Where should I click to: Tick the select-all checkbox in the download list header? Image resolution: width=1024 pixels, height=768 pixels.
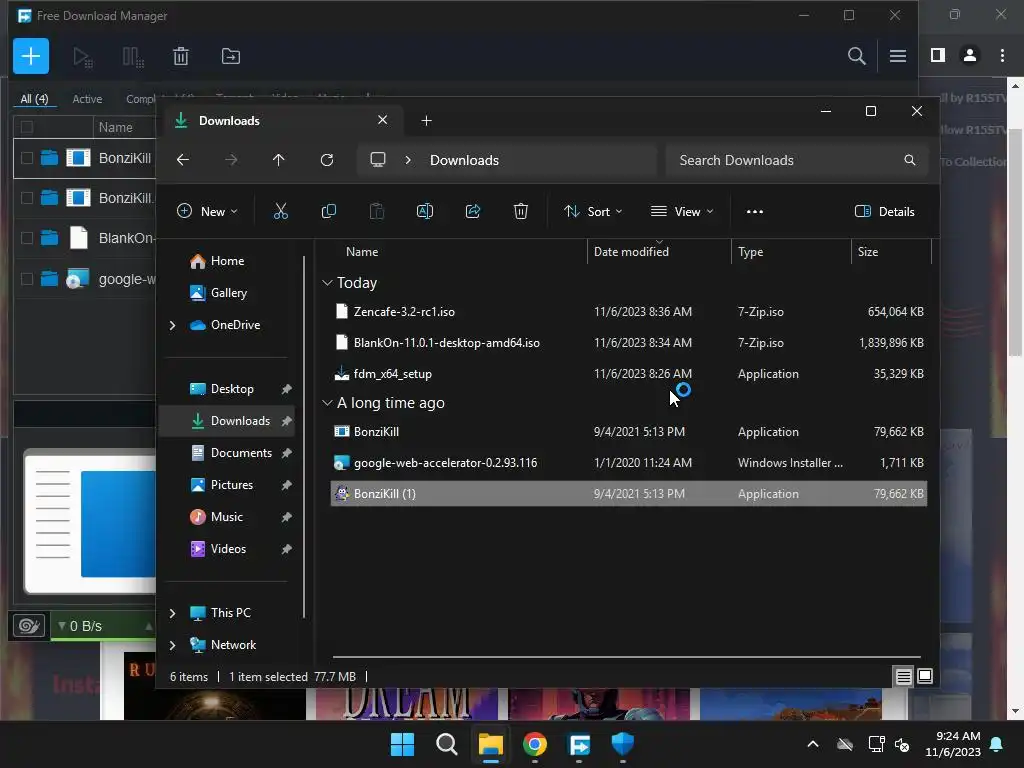click(x=27, y=127)
